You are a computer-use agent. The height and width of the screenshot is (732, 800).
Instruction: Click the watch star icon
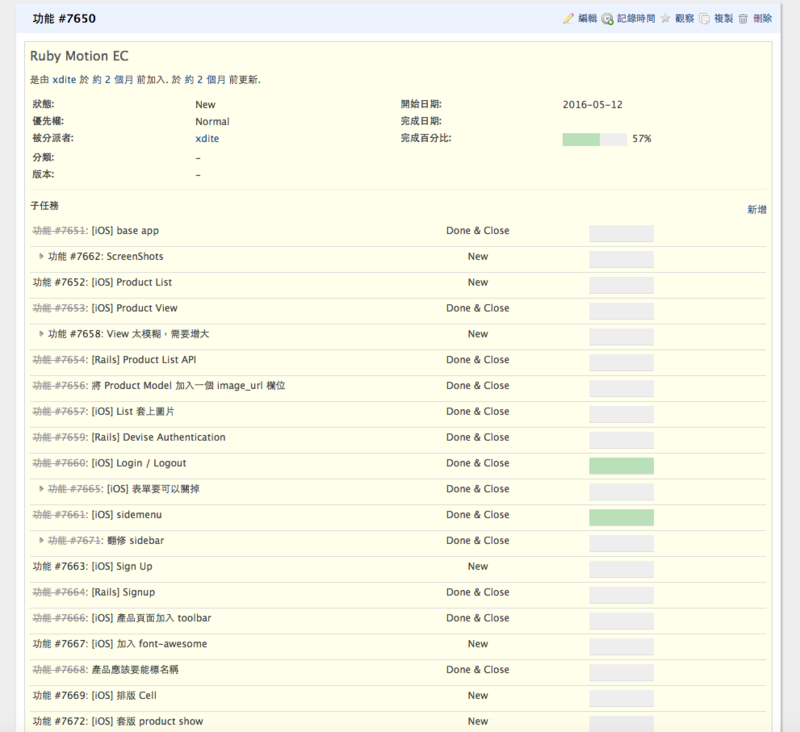click(x=665, y=19)
